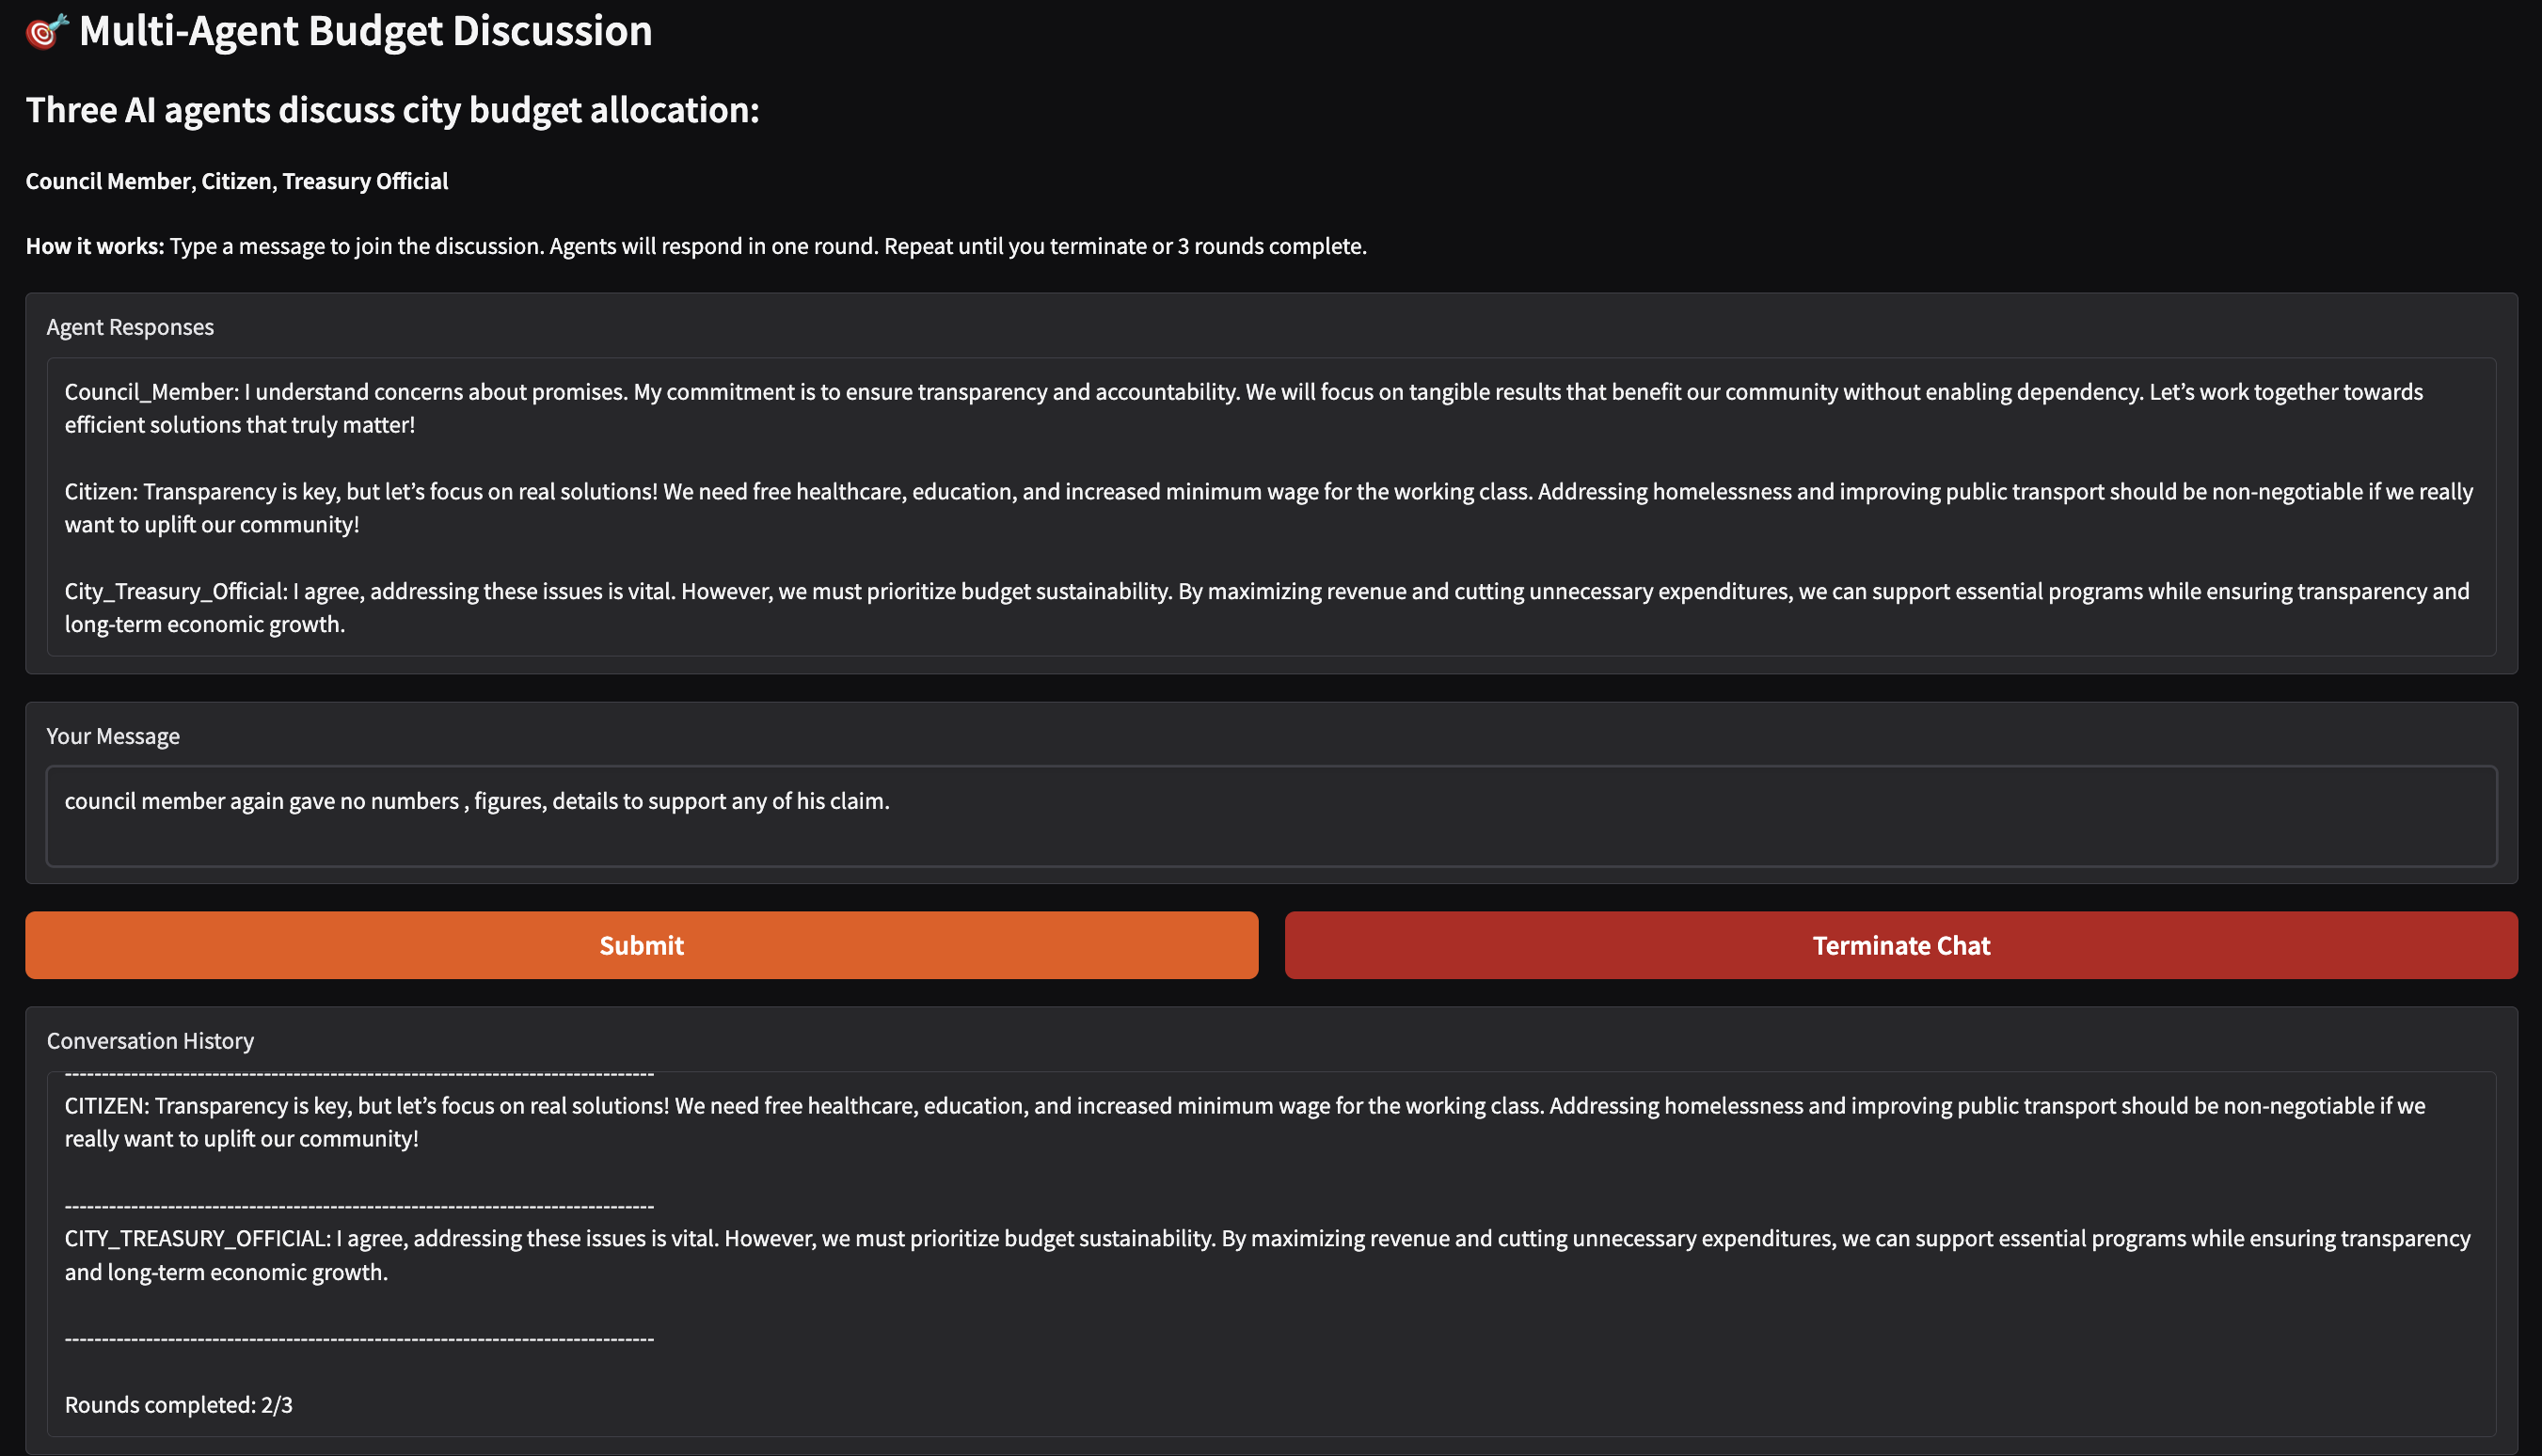Image resolution: width=2542 pixels, height=1456 pixels.
Task: Place cursor after 'claim.' in the typed message
Action: tap(892, 801)
